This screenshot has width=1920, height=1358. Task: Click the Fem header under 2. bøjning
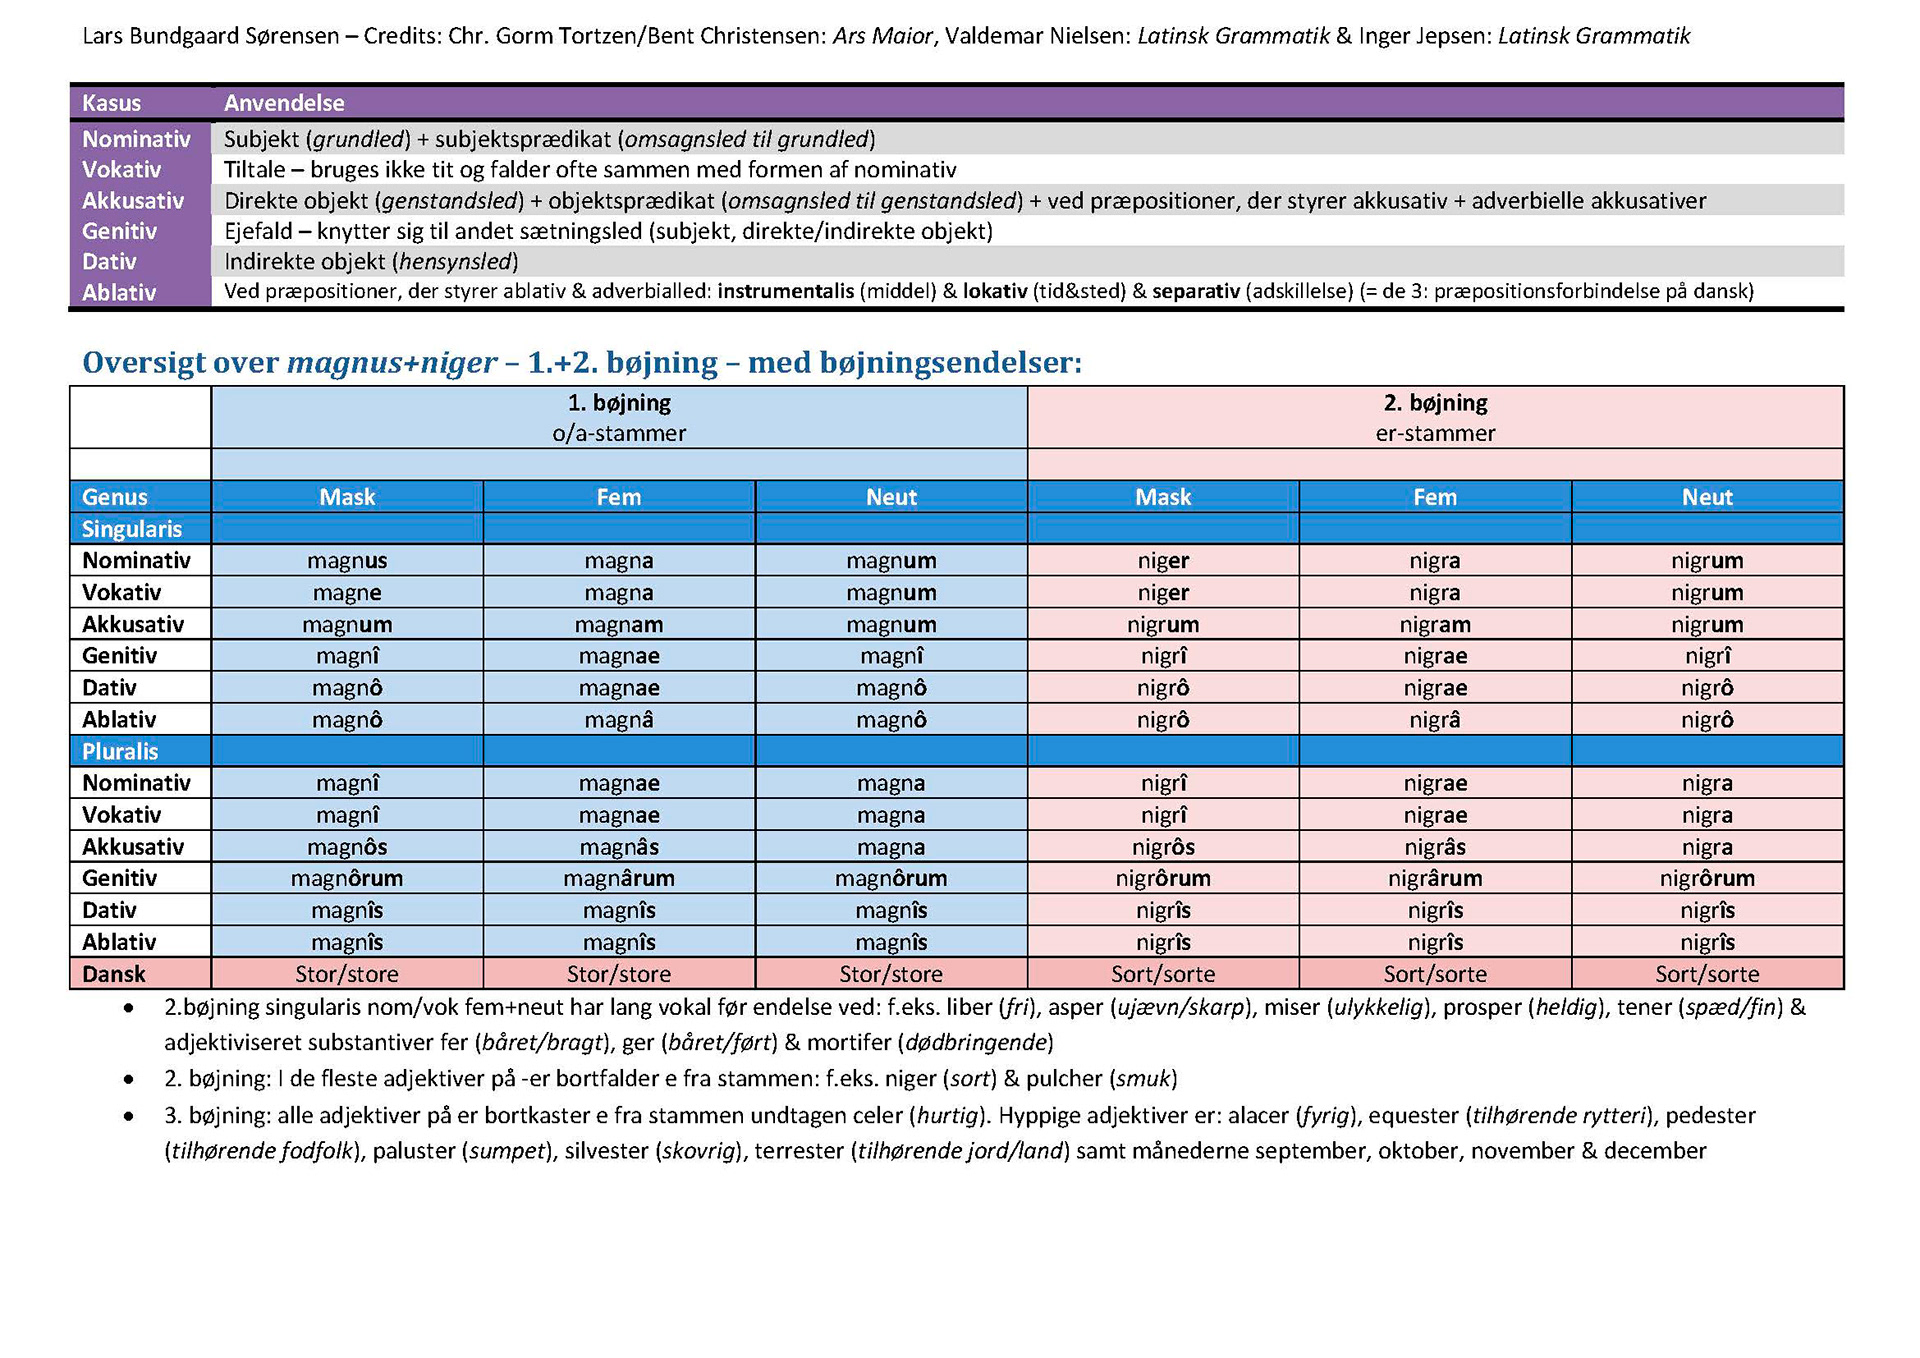pyautogui.click(x=1435, y=497)
